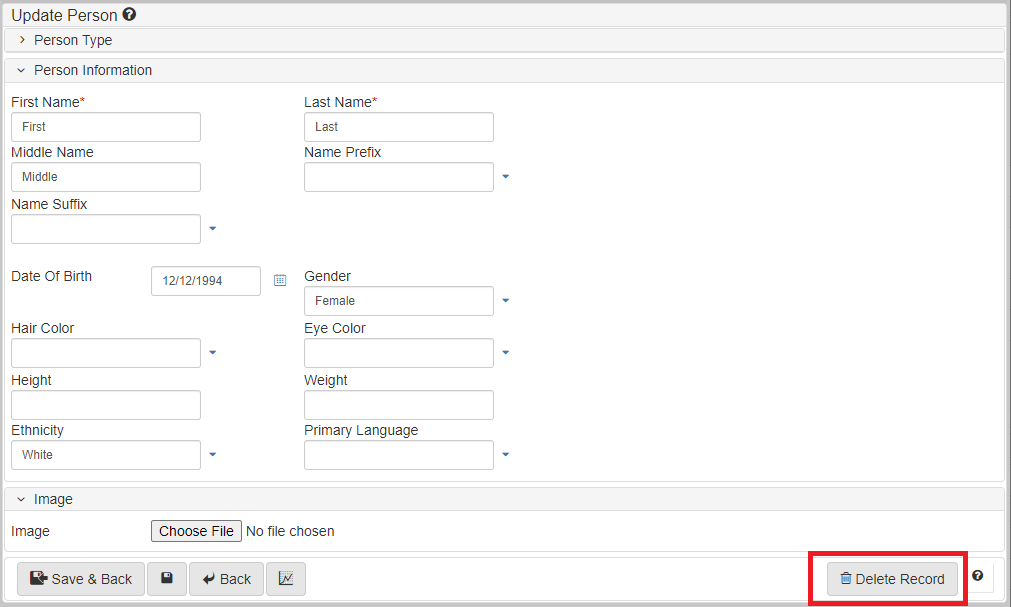The width and height of the screenshot is (1011, 607).
Task: Click the floppy disk save icon button
Action: (x=167, y=579)
